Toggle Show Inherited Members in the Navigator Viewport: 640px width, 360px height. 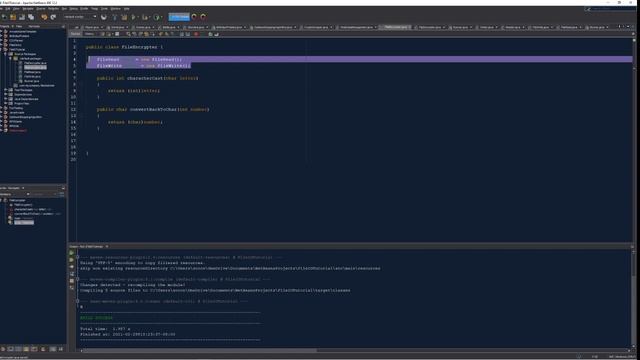(x=3, y=349)
